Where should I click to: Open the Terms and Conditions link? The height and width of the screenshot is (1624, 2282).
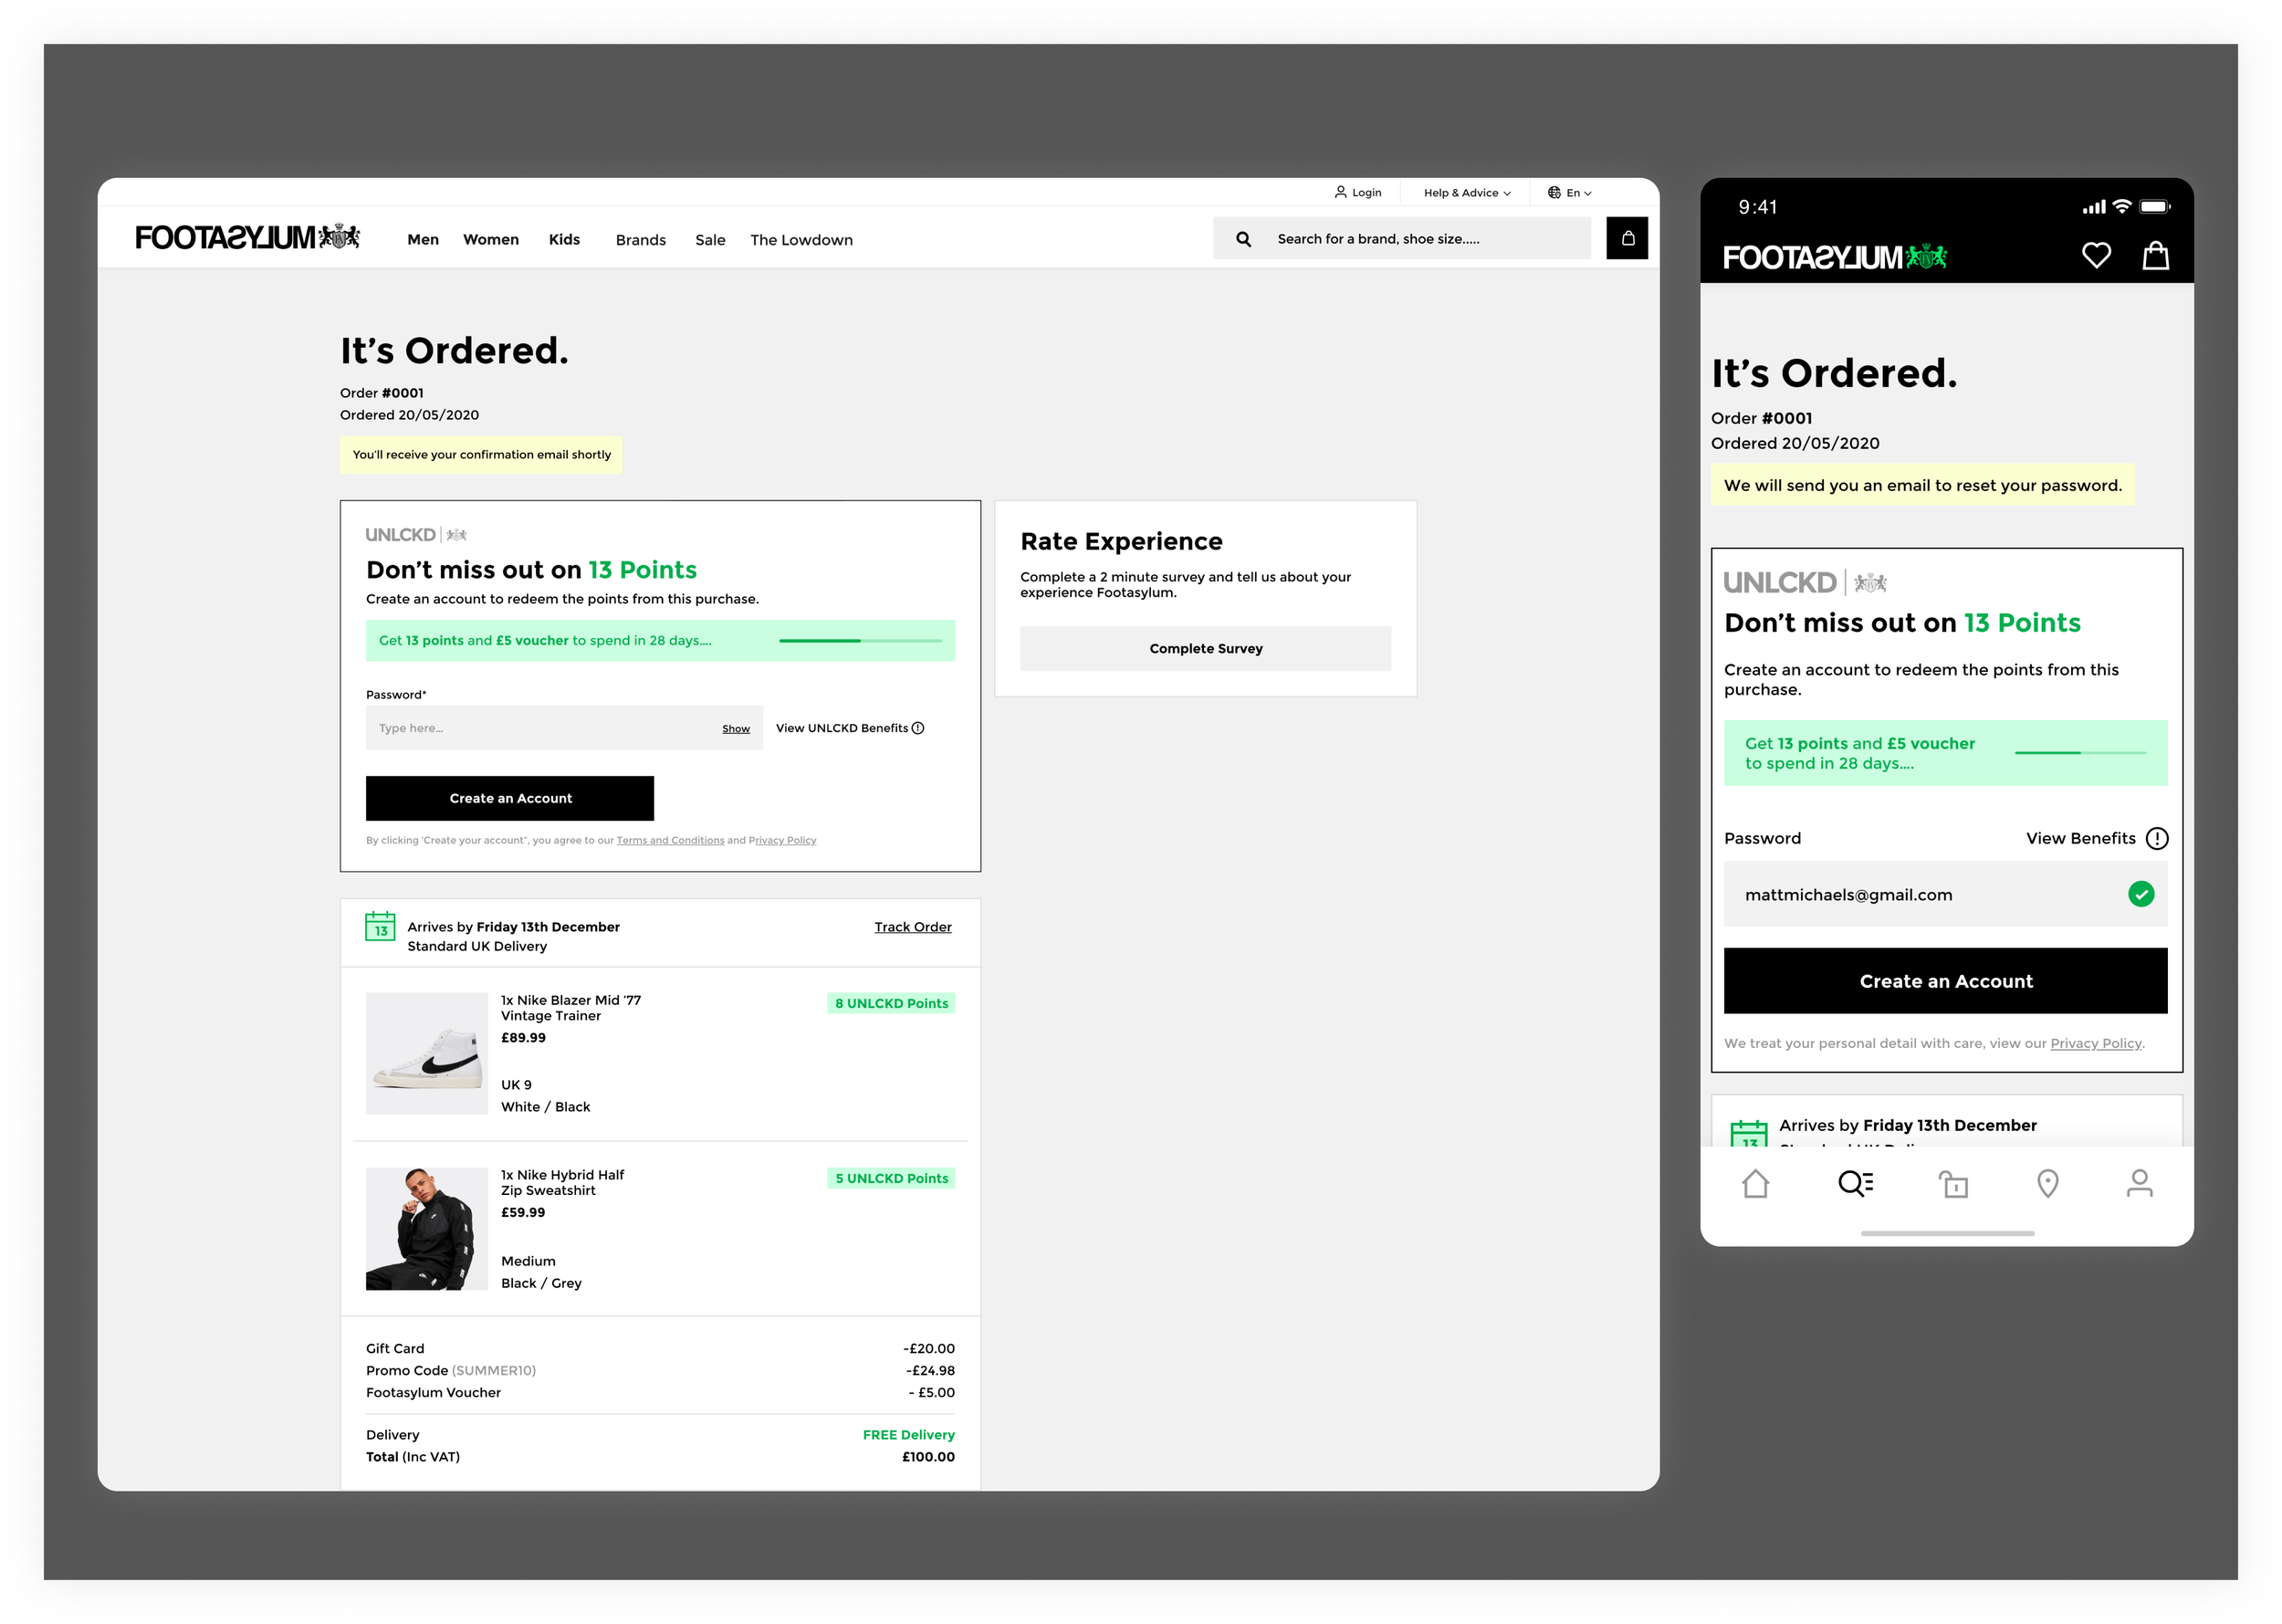(x=670, y=841)
